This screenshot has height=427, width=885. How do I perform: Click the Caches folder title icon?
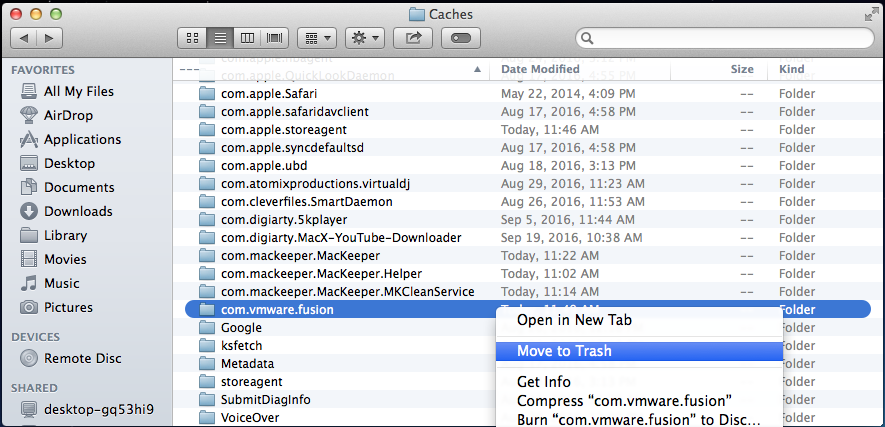[x=417, y=14]
